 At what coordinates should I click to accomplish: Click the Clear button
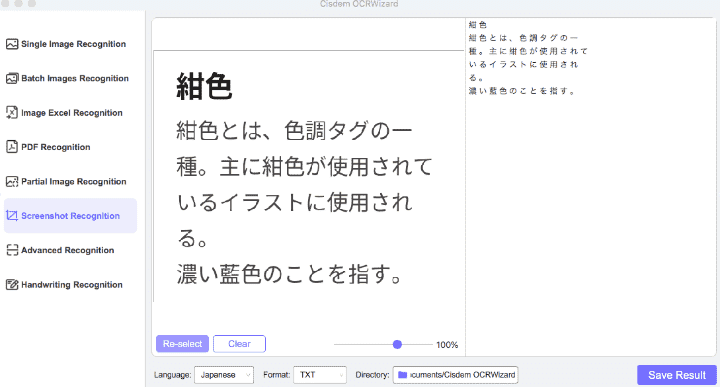point(239,344)
